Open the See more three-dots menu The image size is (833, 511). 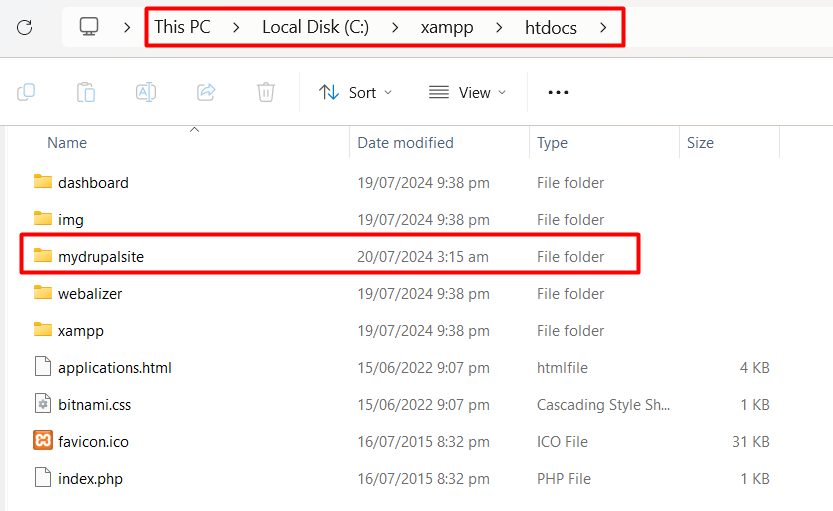pyautogui.click(x=558, y=92)
